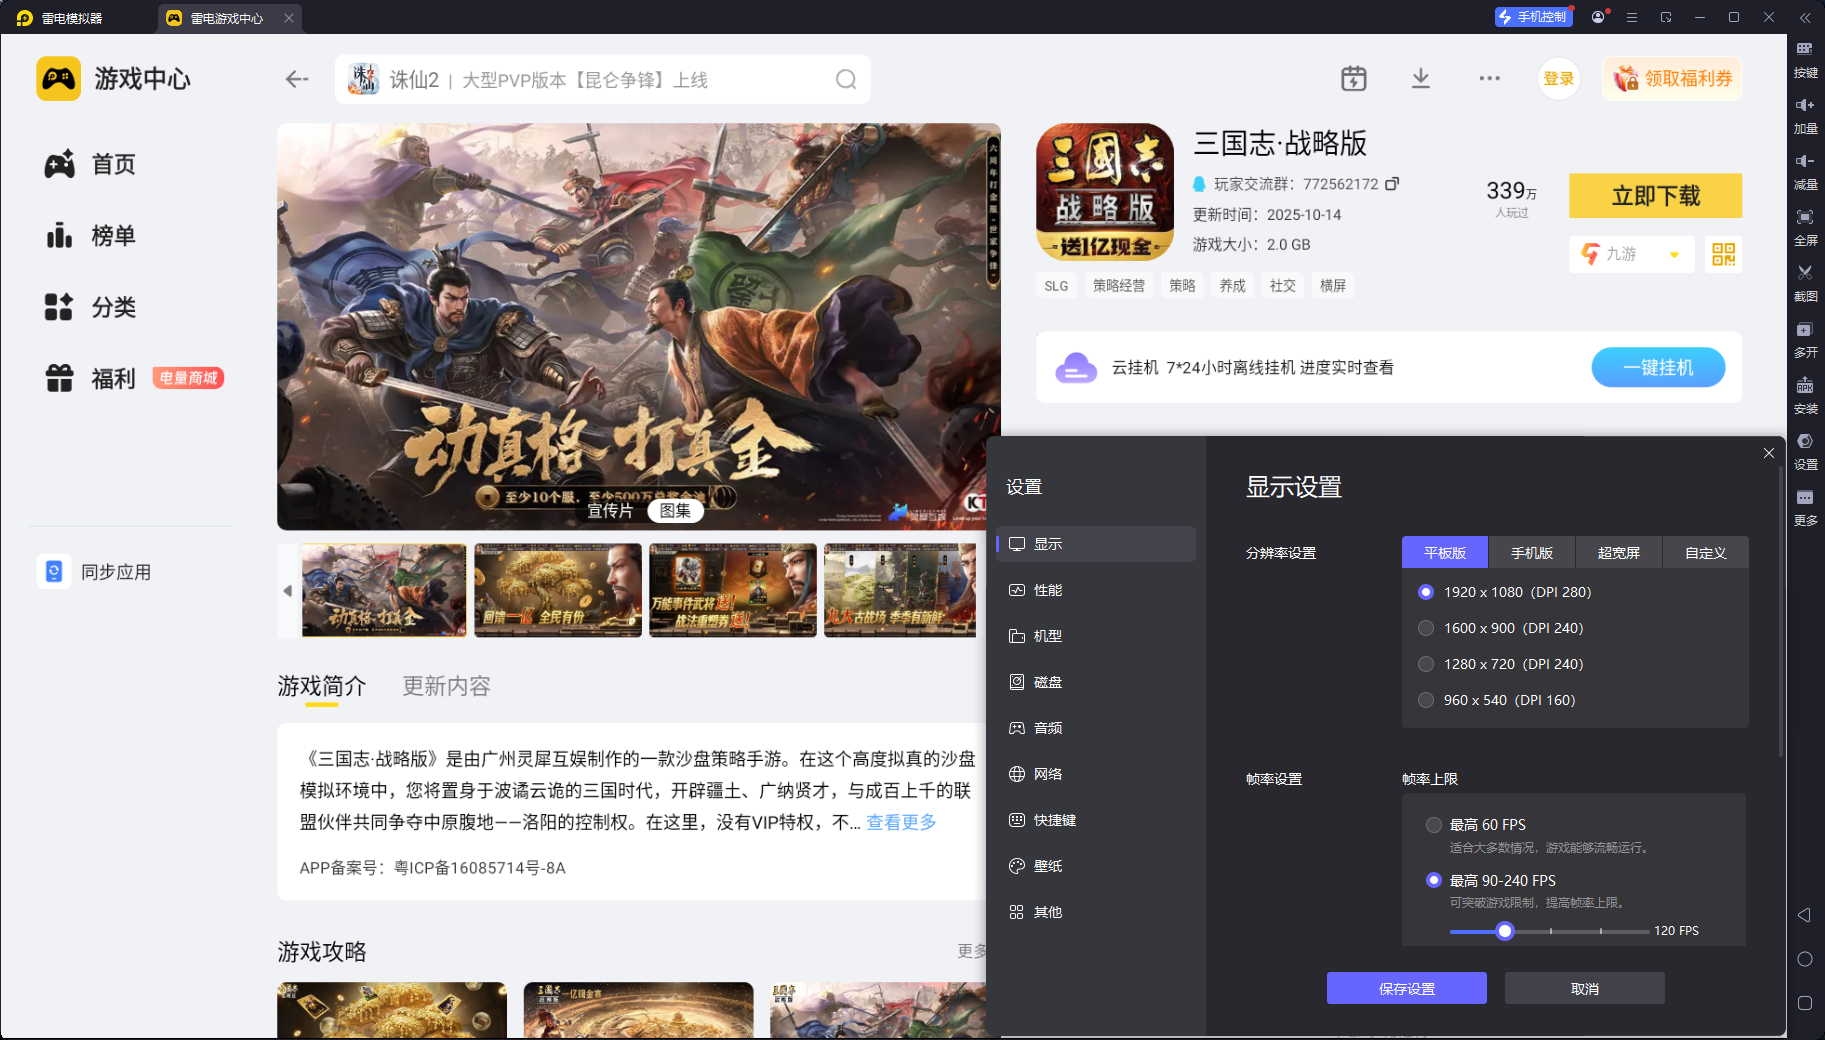Switch to 超宽屏 resolution tab
Viewport: 1825px width, 1040px height.
1619,553
